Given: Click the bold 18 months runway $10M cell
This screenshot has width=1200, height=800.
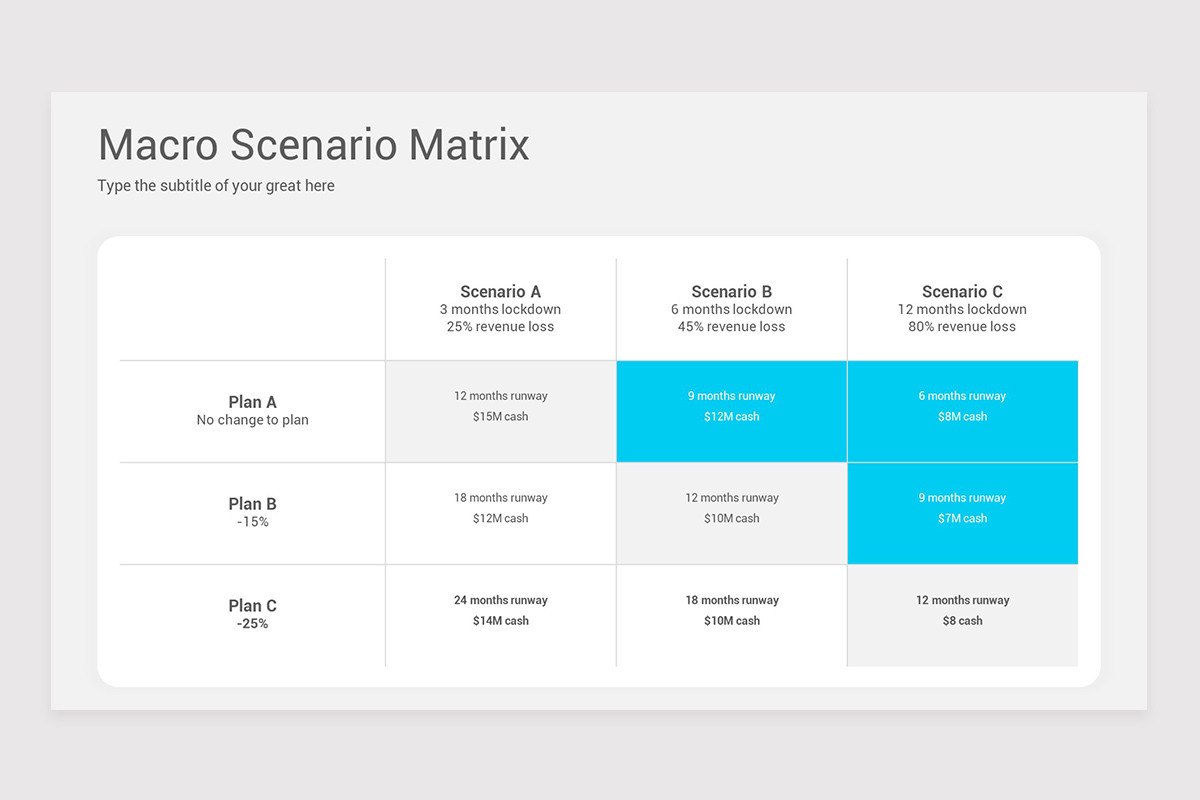Looking at the screenshot, I should coord(732,615).
